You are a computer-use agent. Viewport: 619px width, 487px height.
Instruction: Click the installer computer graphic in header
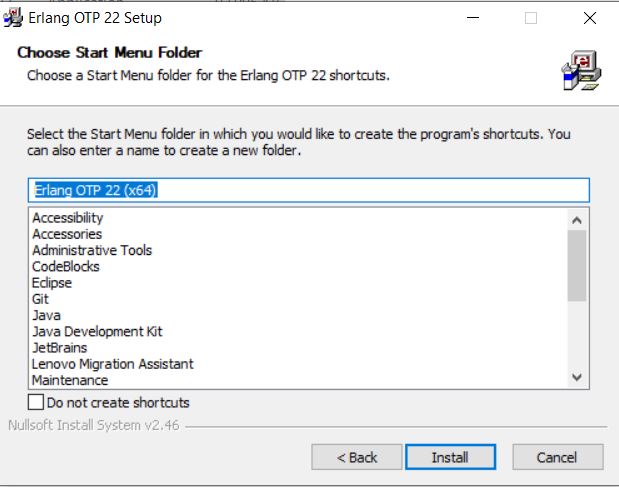point(581,71)
